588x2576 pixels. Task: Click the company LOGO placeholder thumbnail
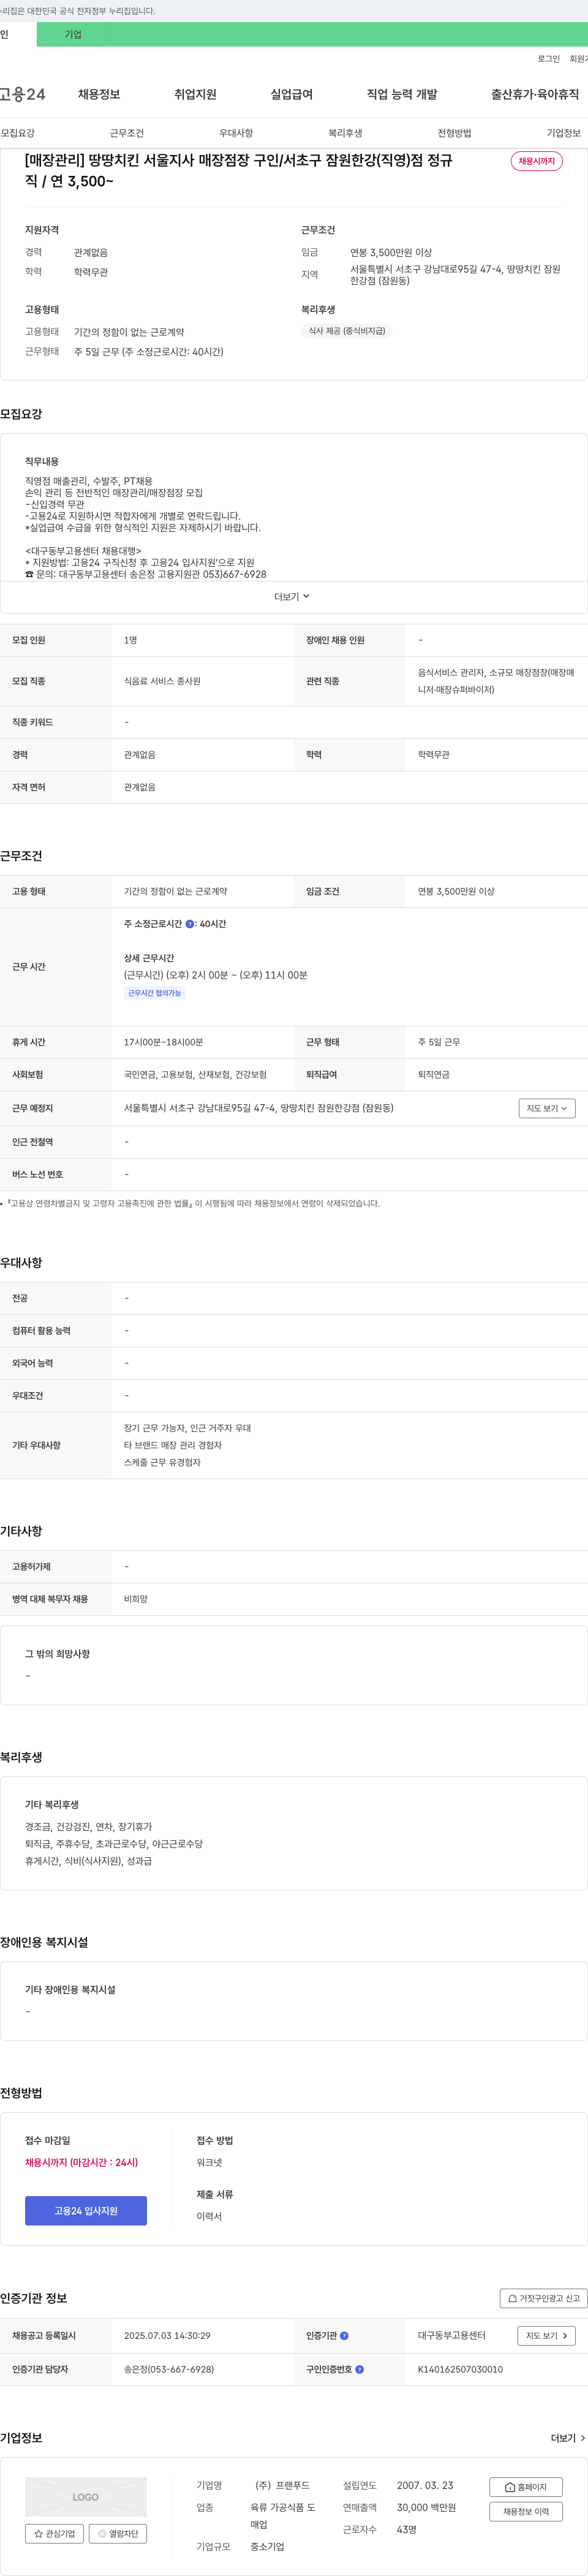click(86, 2497)
